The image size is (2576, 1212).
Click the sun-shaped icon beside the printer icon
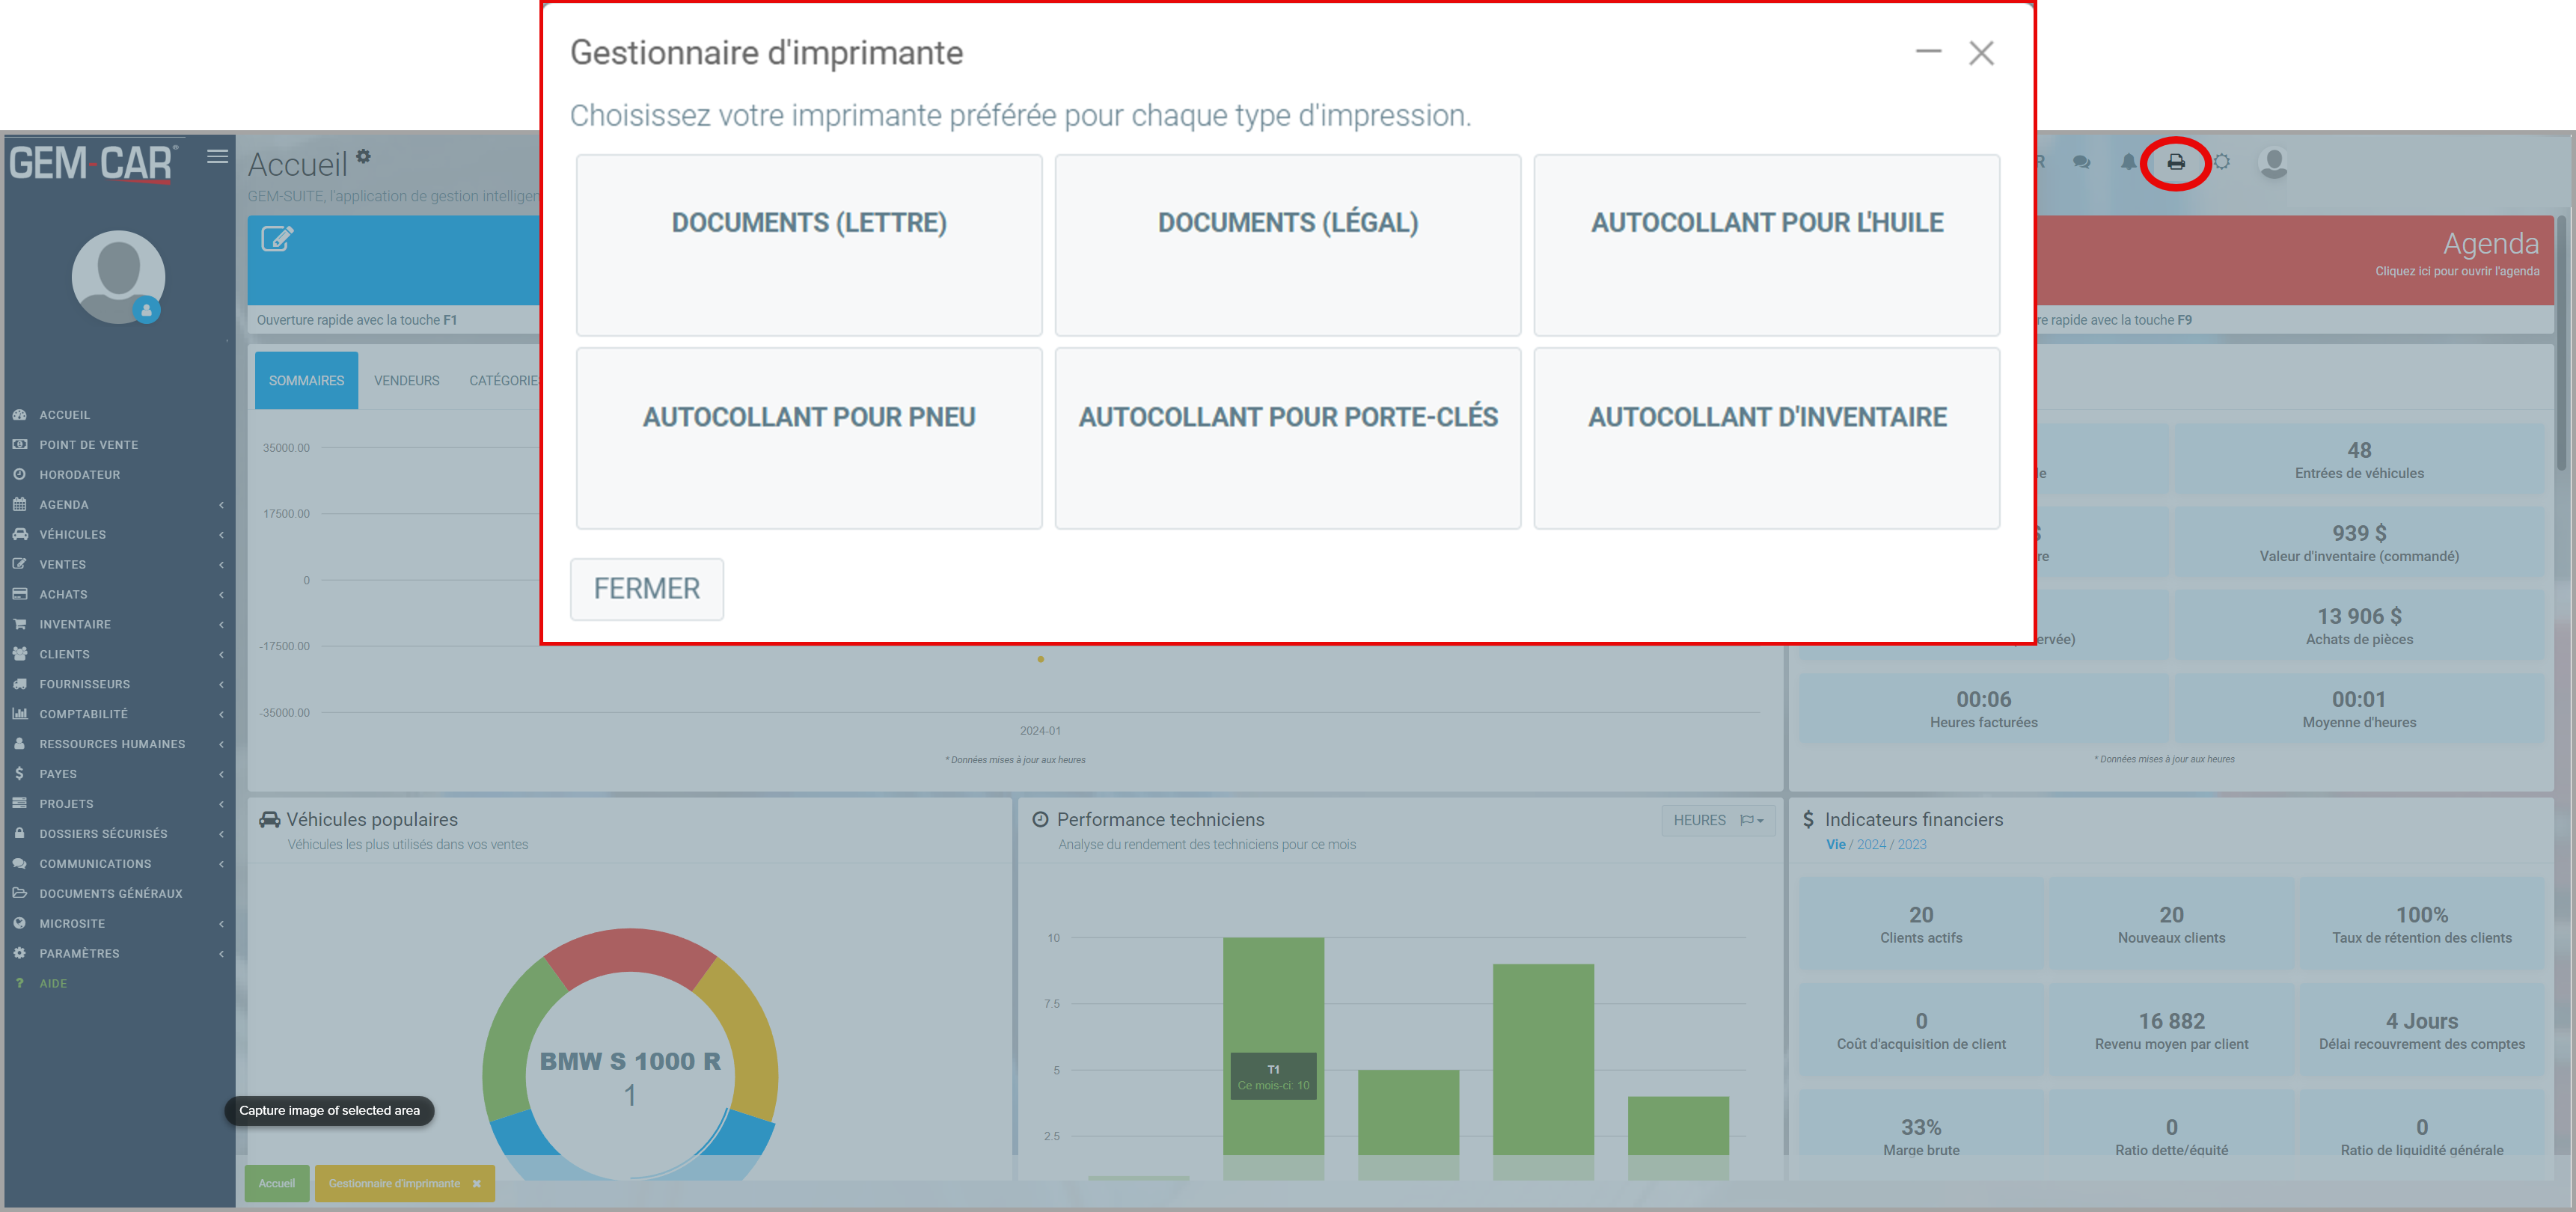[x=2221, y=162]
